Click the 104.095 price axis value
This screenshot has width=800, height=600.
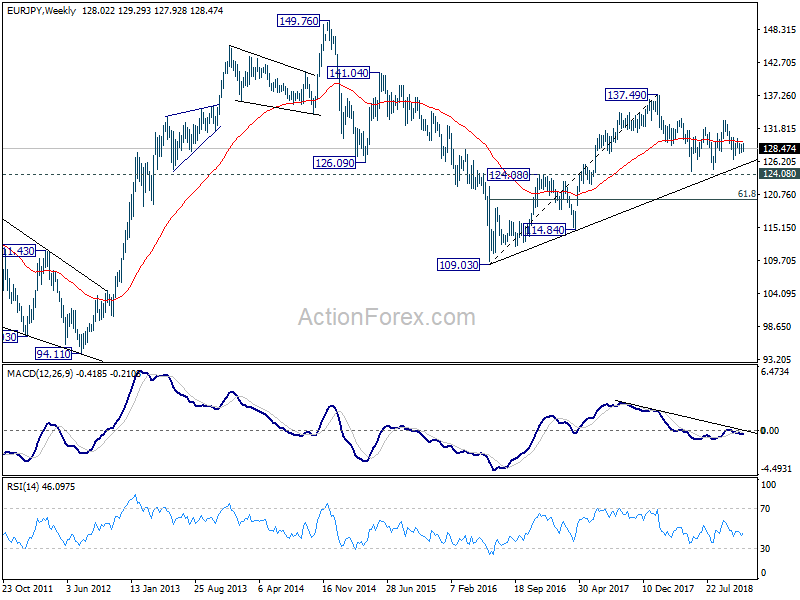coord(779,293)
